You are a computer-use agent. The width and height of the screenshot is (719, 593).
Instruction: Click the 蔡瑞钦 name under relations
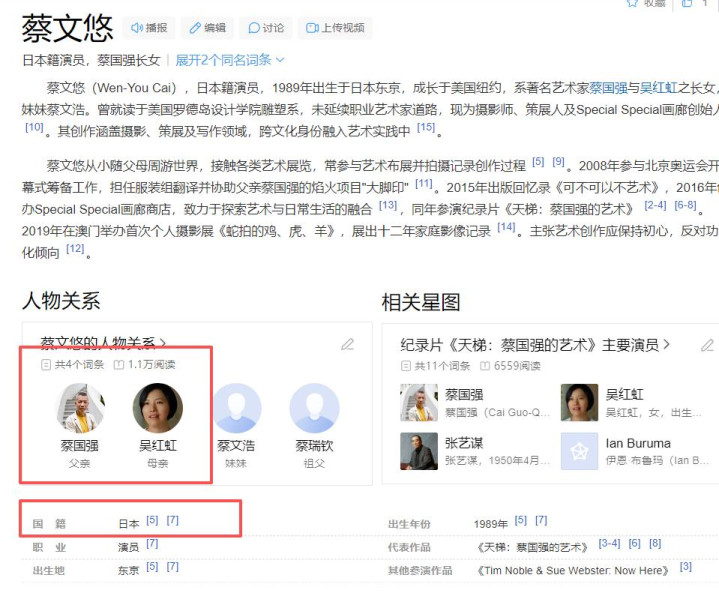[315, 446]
